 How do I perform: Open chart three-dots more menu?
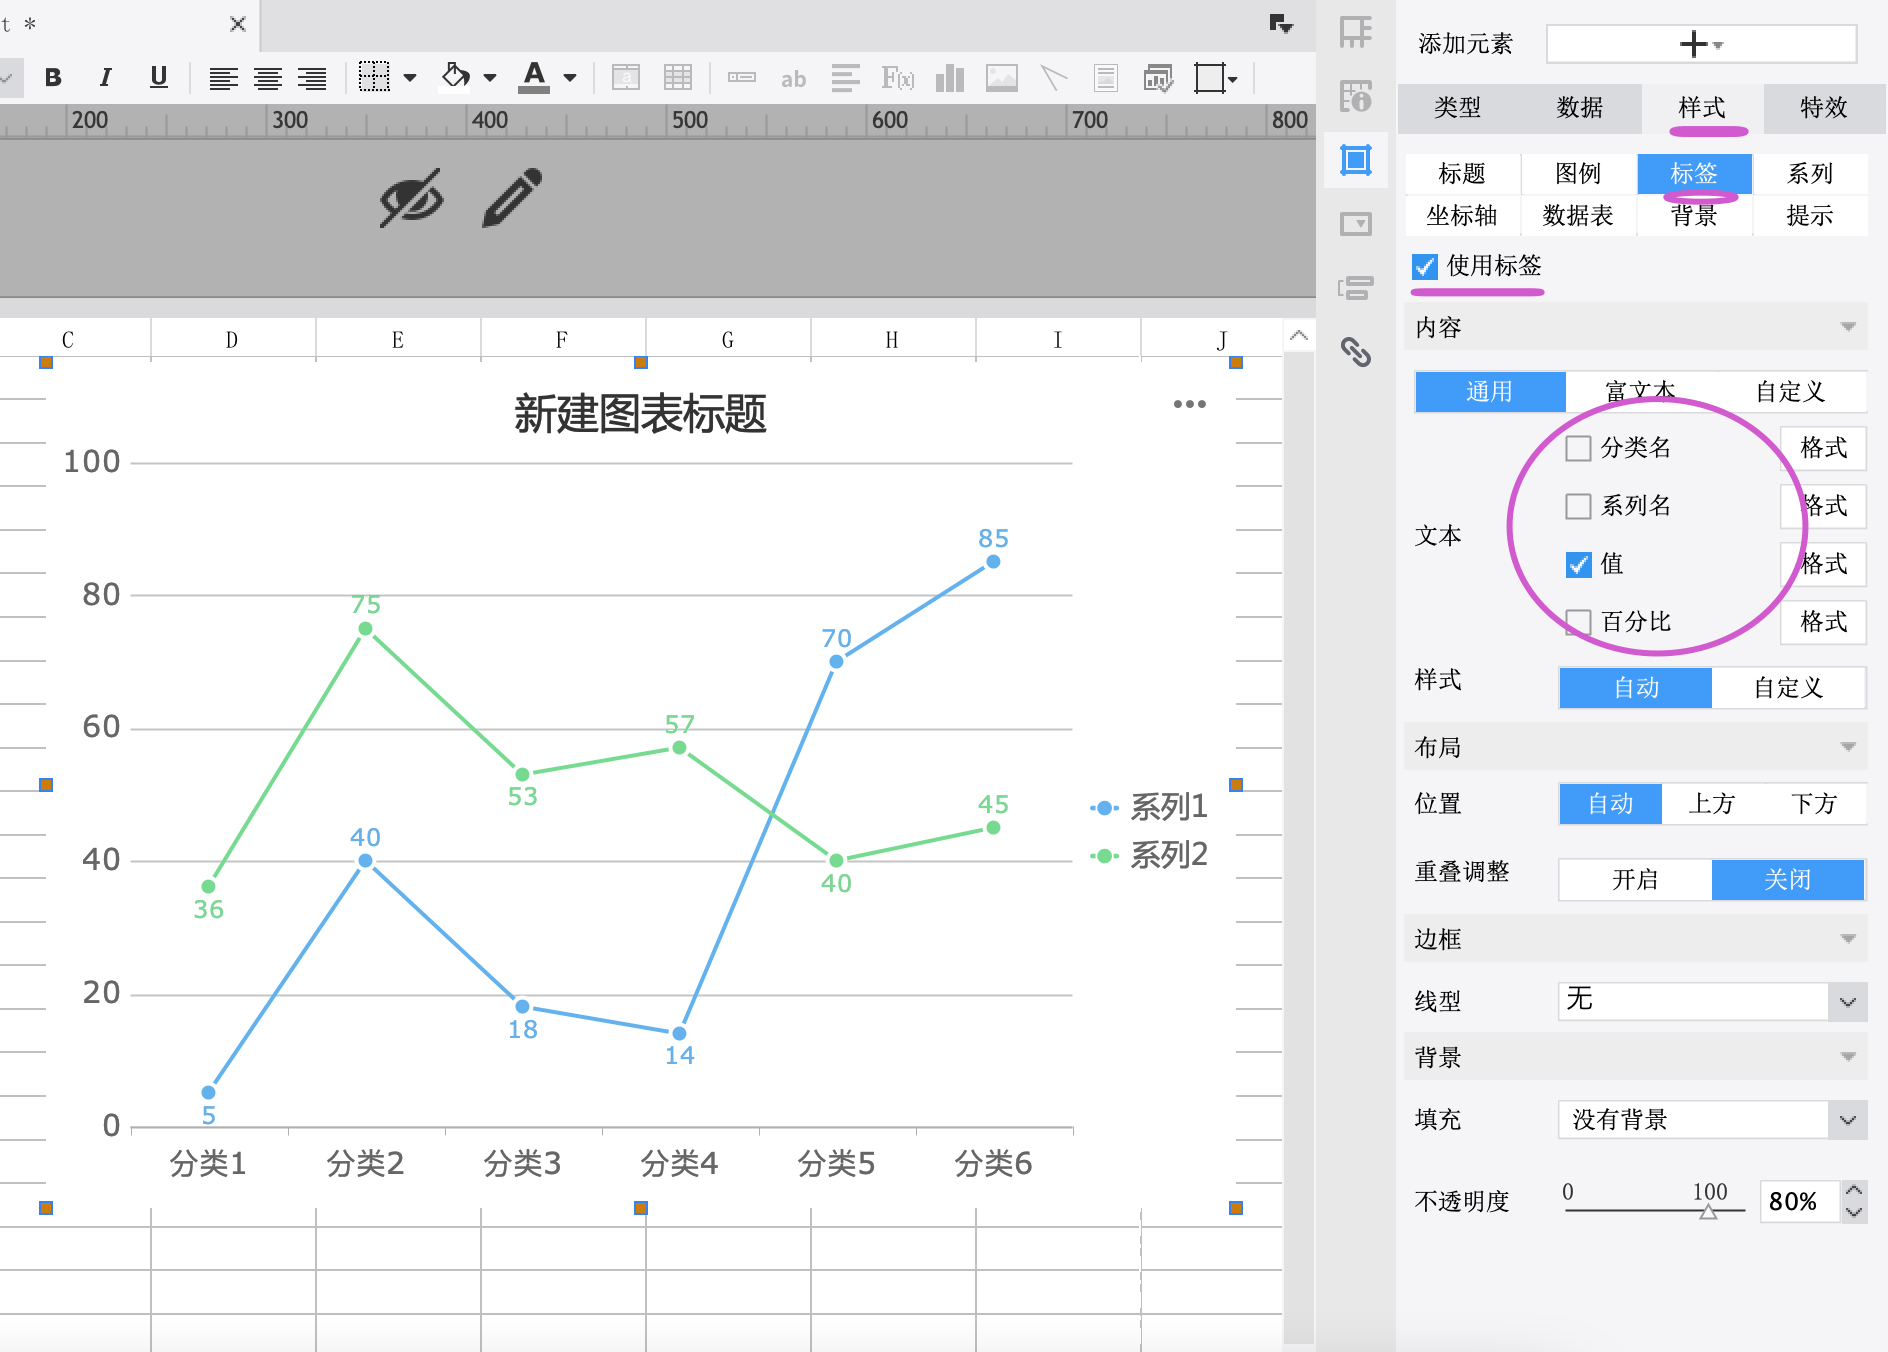pyautogui.click(x=1189, y=404)
